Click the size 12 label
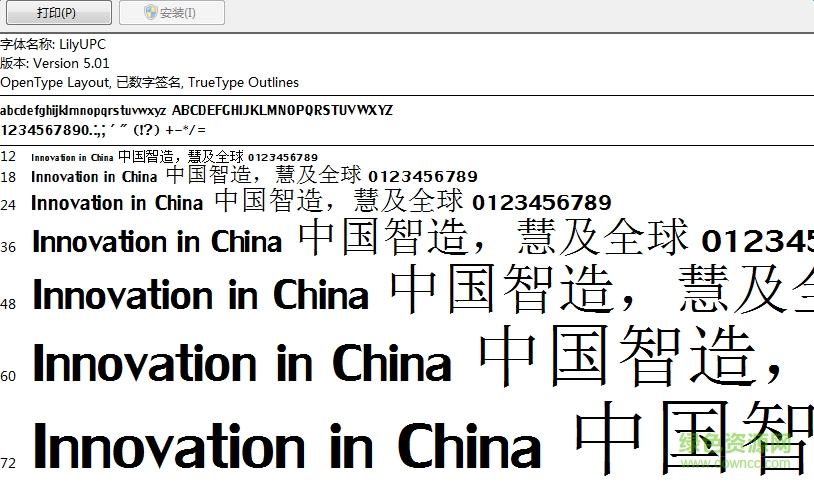814x482 pixels. point(8,157)
